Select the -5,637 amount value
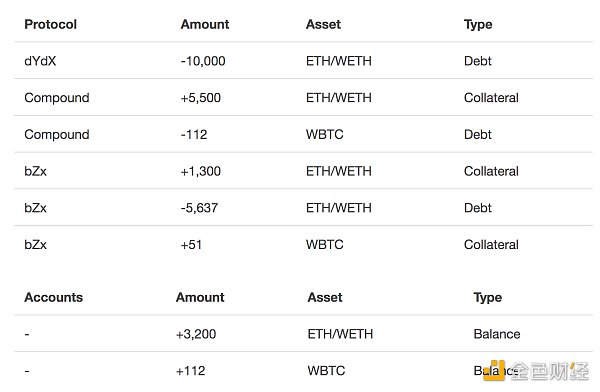 coord(199,208)
